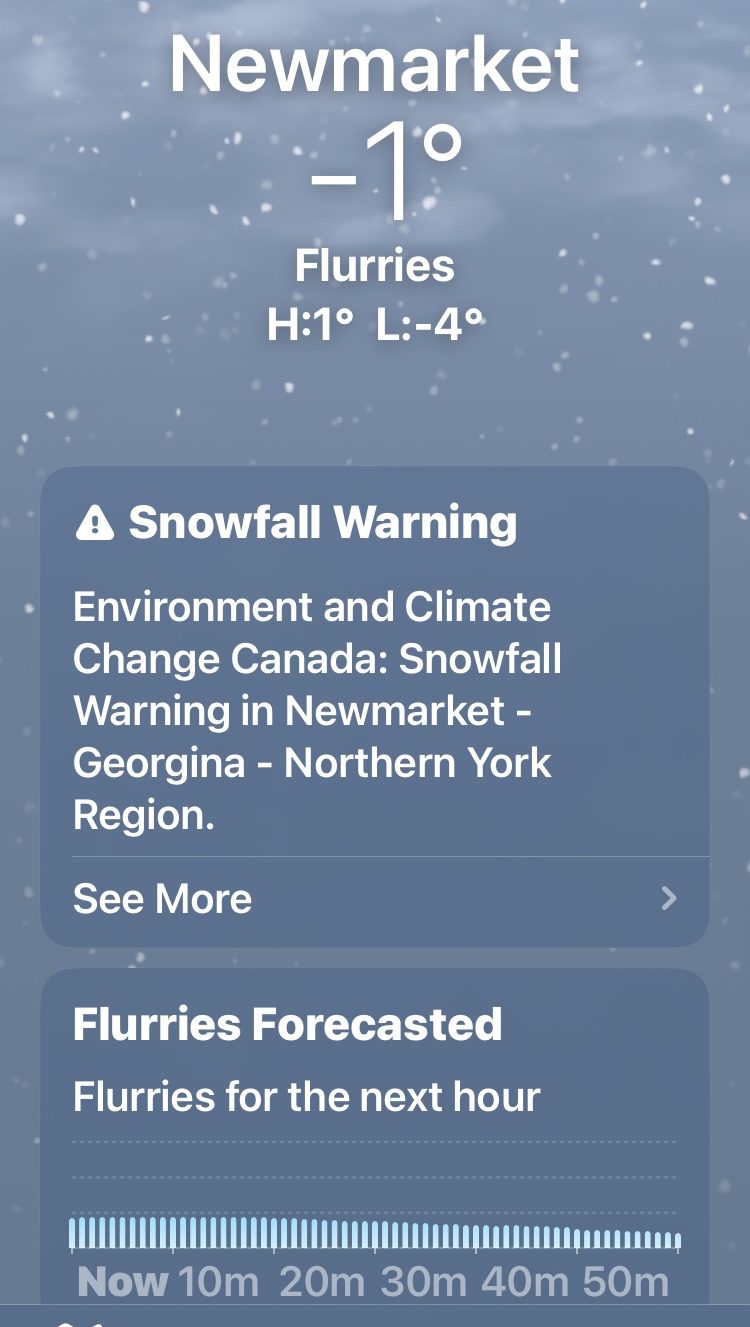Tap the H:1° high temperature
The image size is (750, 1327).
(x=311, y=323)
